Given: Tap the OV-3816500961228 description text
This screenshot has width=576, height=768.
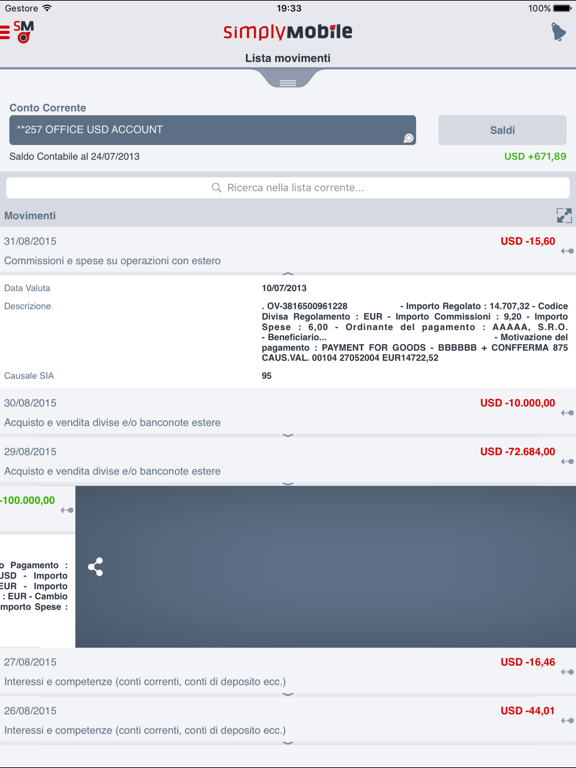Looking at the screenshot, I should (x=415, y=332).
